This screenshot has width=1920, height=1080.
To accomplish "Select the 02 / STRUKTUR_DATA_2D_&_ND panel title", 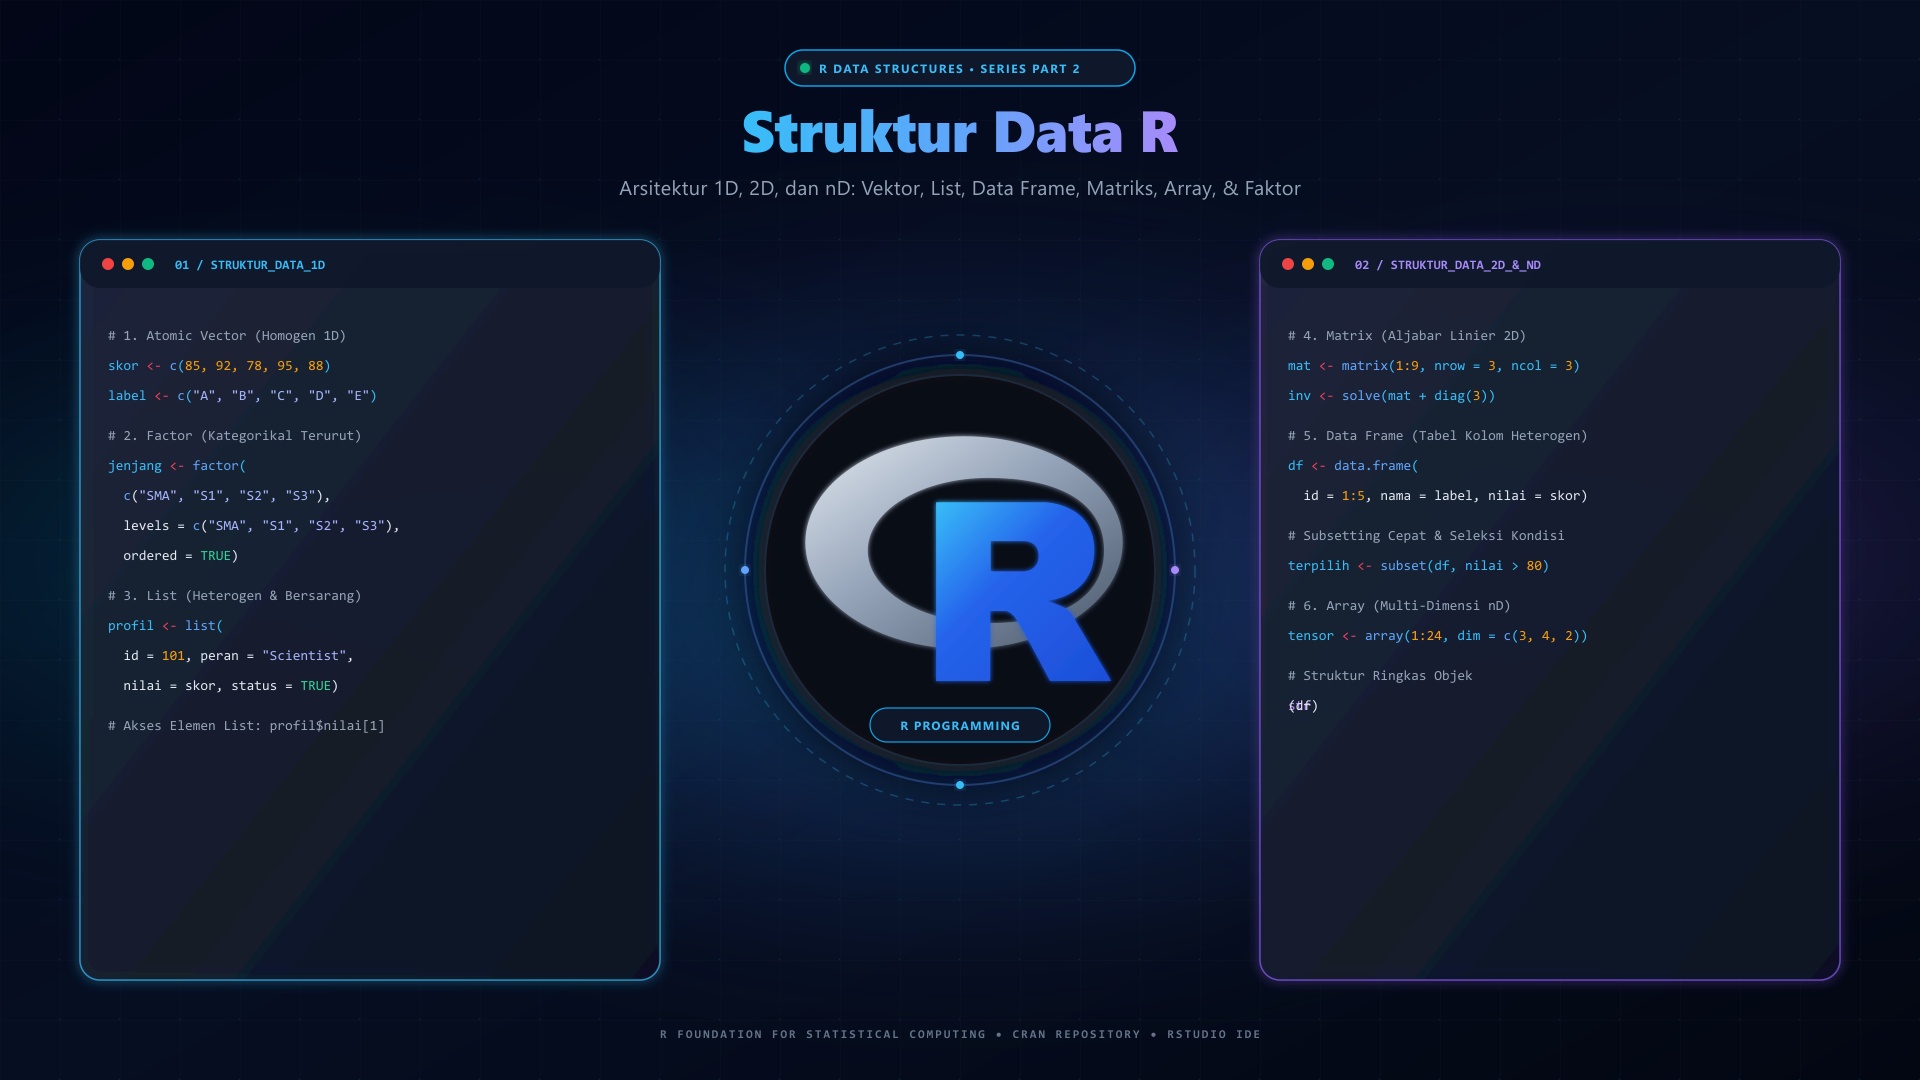I will point(1447,265).
